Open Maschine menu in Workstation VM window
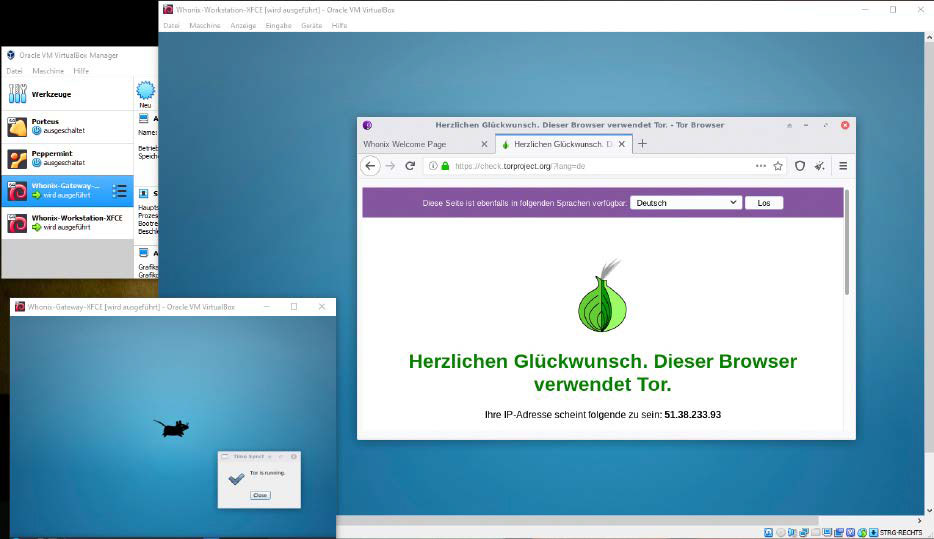The image size is (934, 539). [x=204, y=26]
